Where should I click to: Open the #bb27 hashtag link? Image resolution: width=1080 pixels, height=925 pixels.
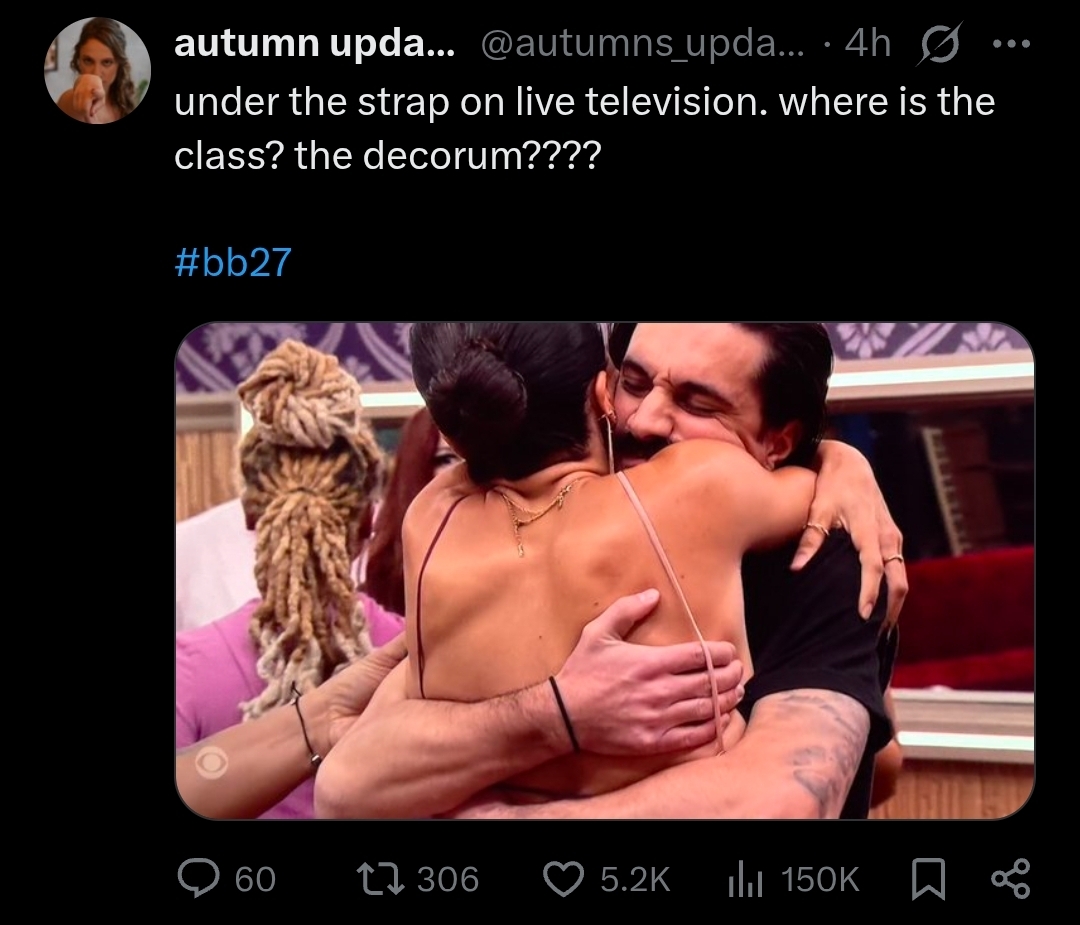pos(233,262)
